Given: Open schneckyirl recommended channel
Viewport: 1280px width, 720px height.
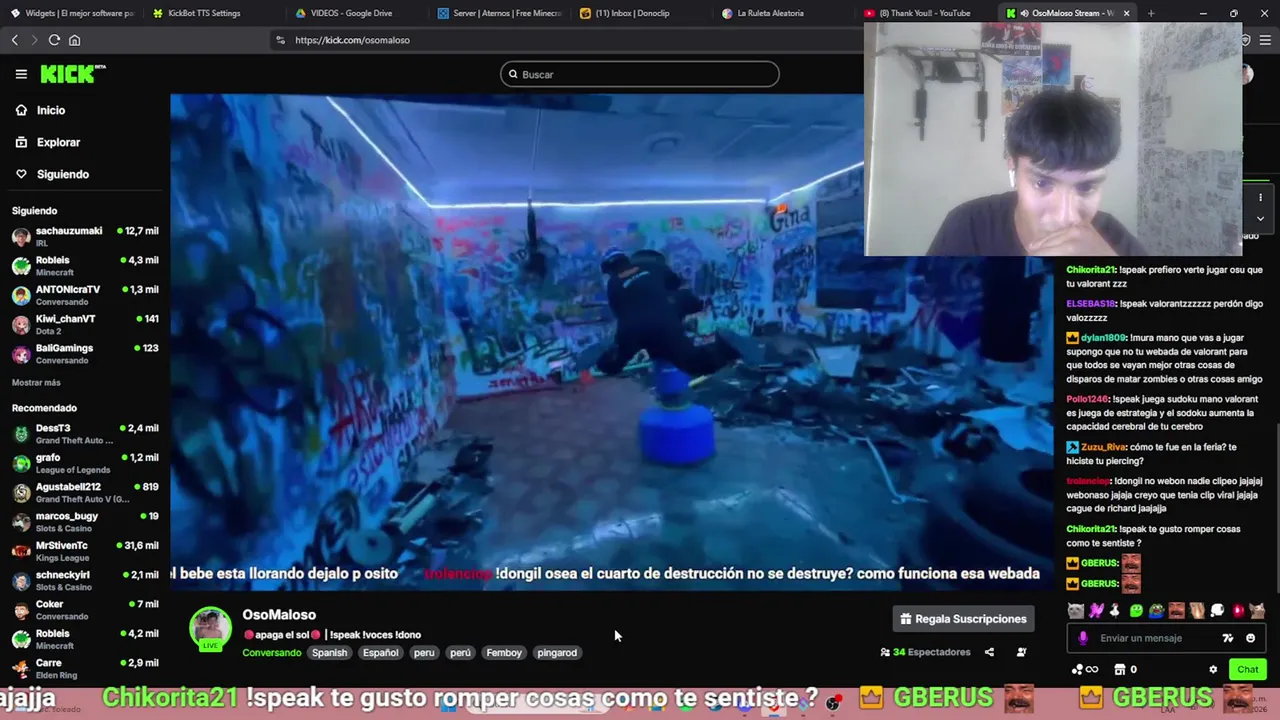Looking at the screenshot, I should point(85,580).
